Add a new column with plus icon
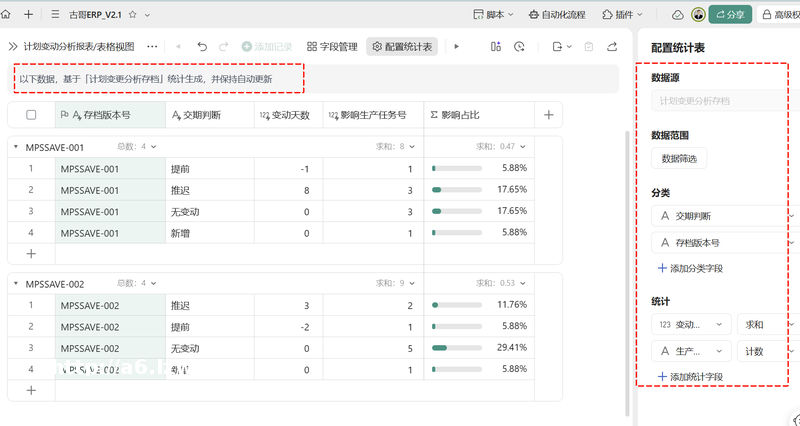The image size is (800, 426). pos(548,115)
